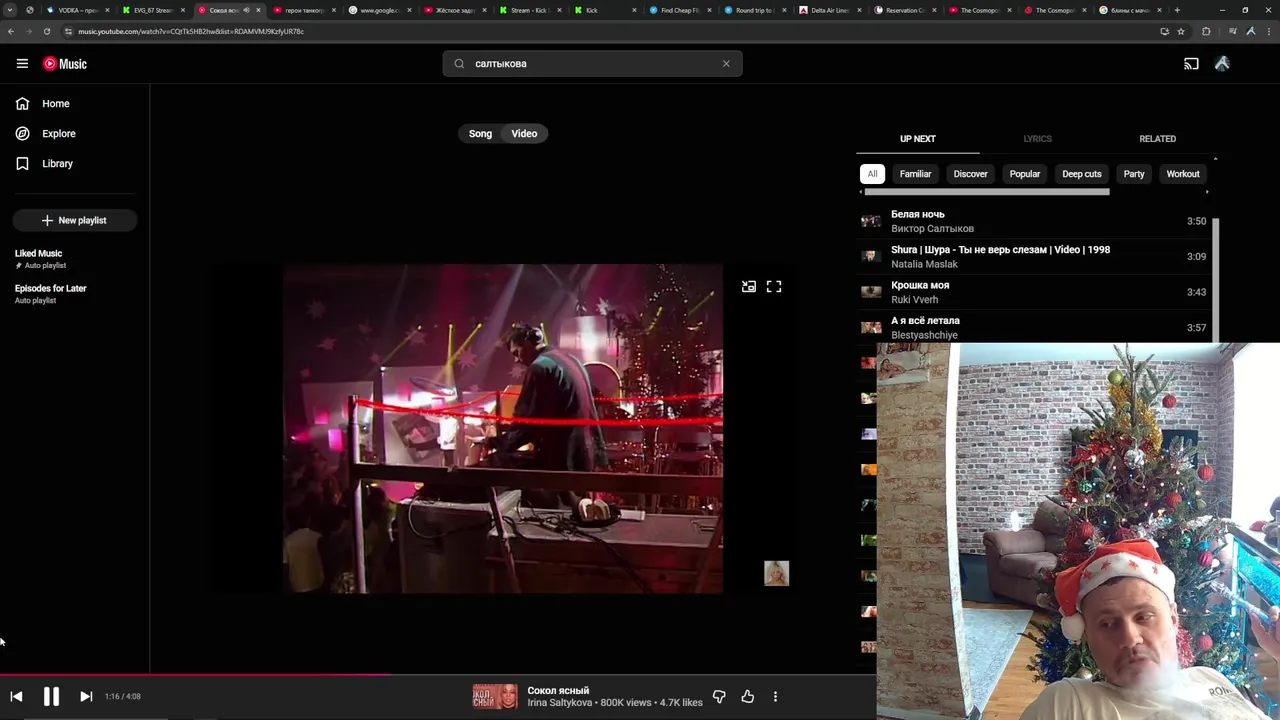Dislike the current song
1280x720 pixels.
[719, 697]
